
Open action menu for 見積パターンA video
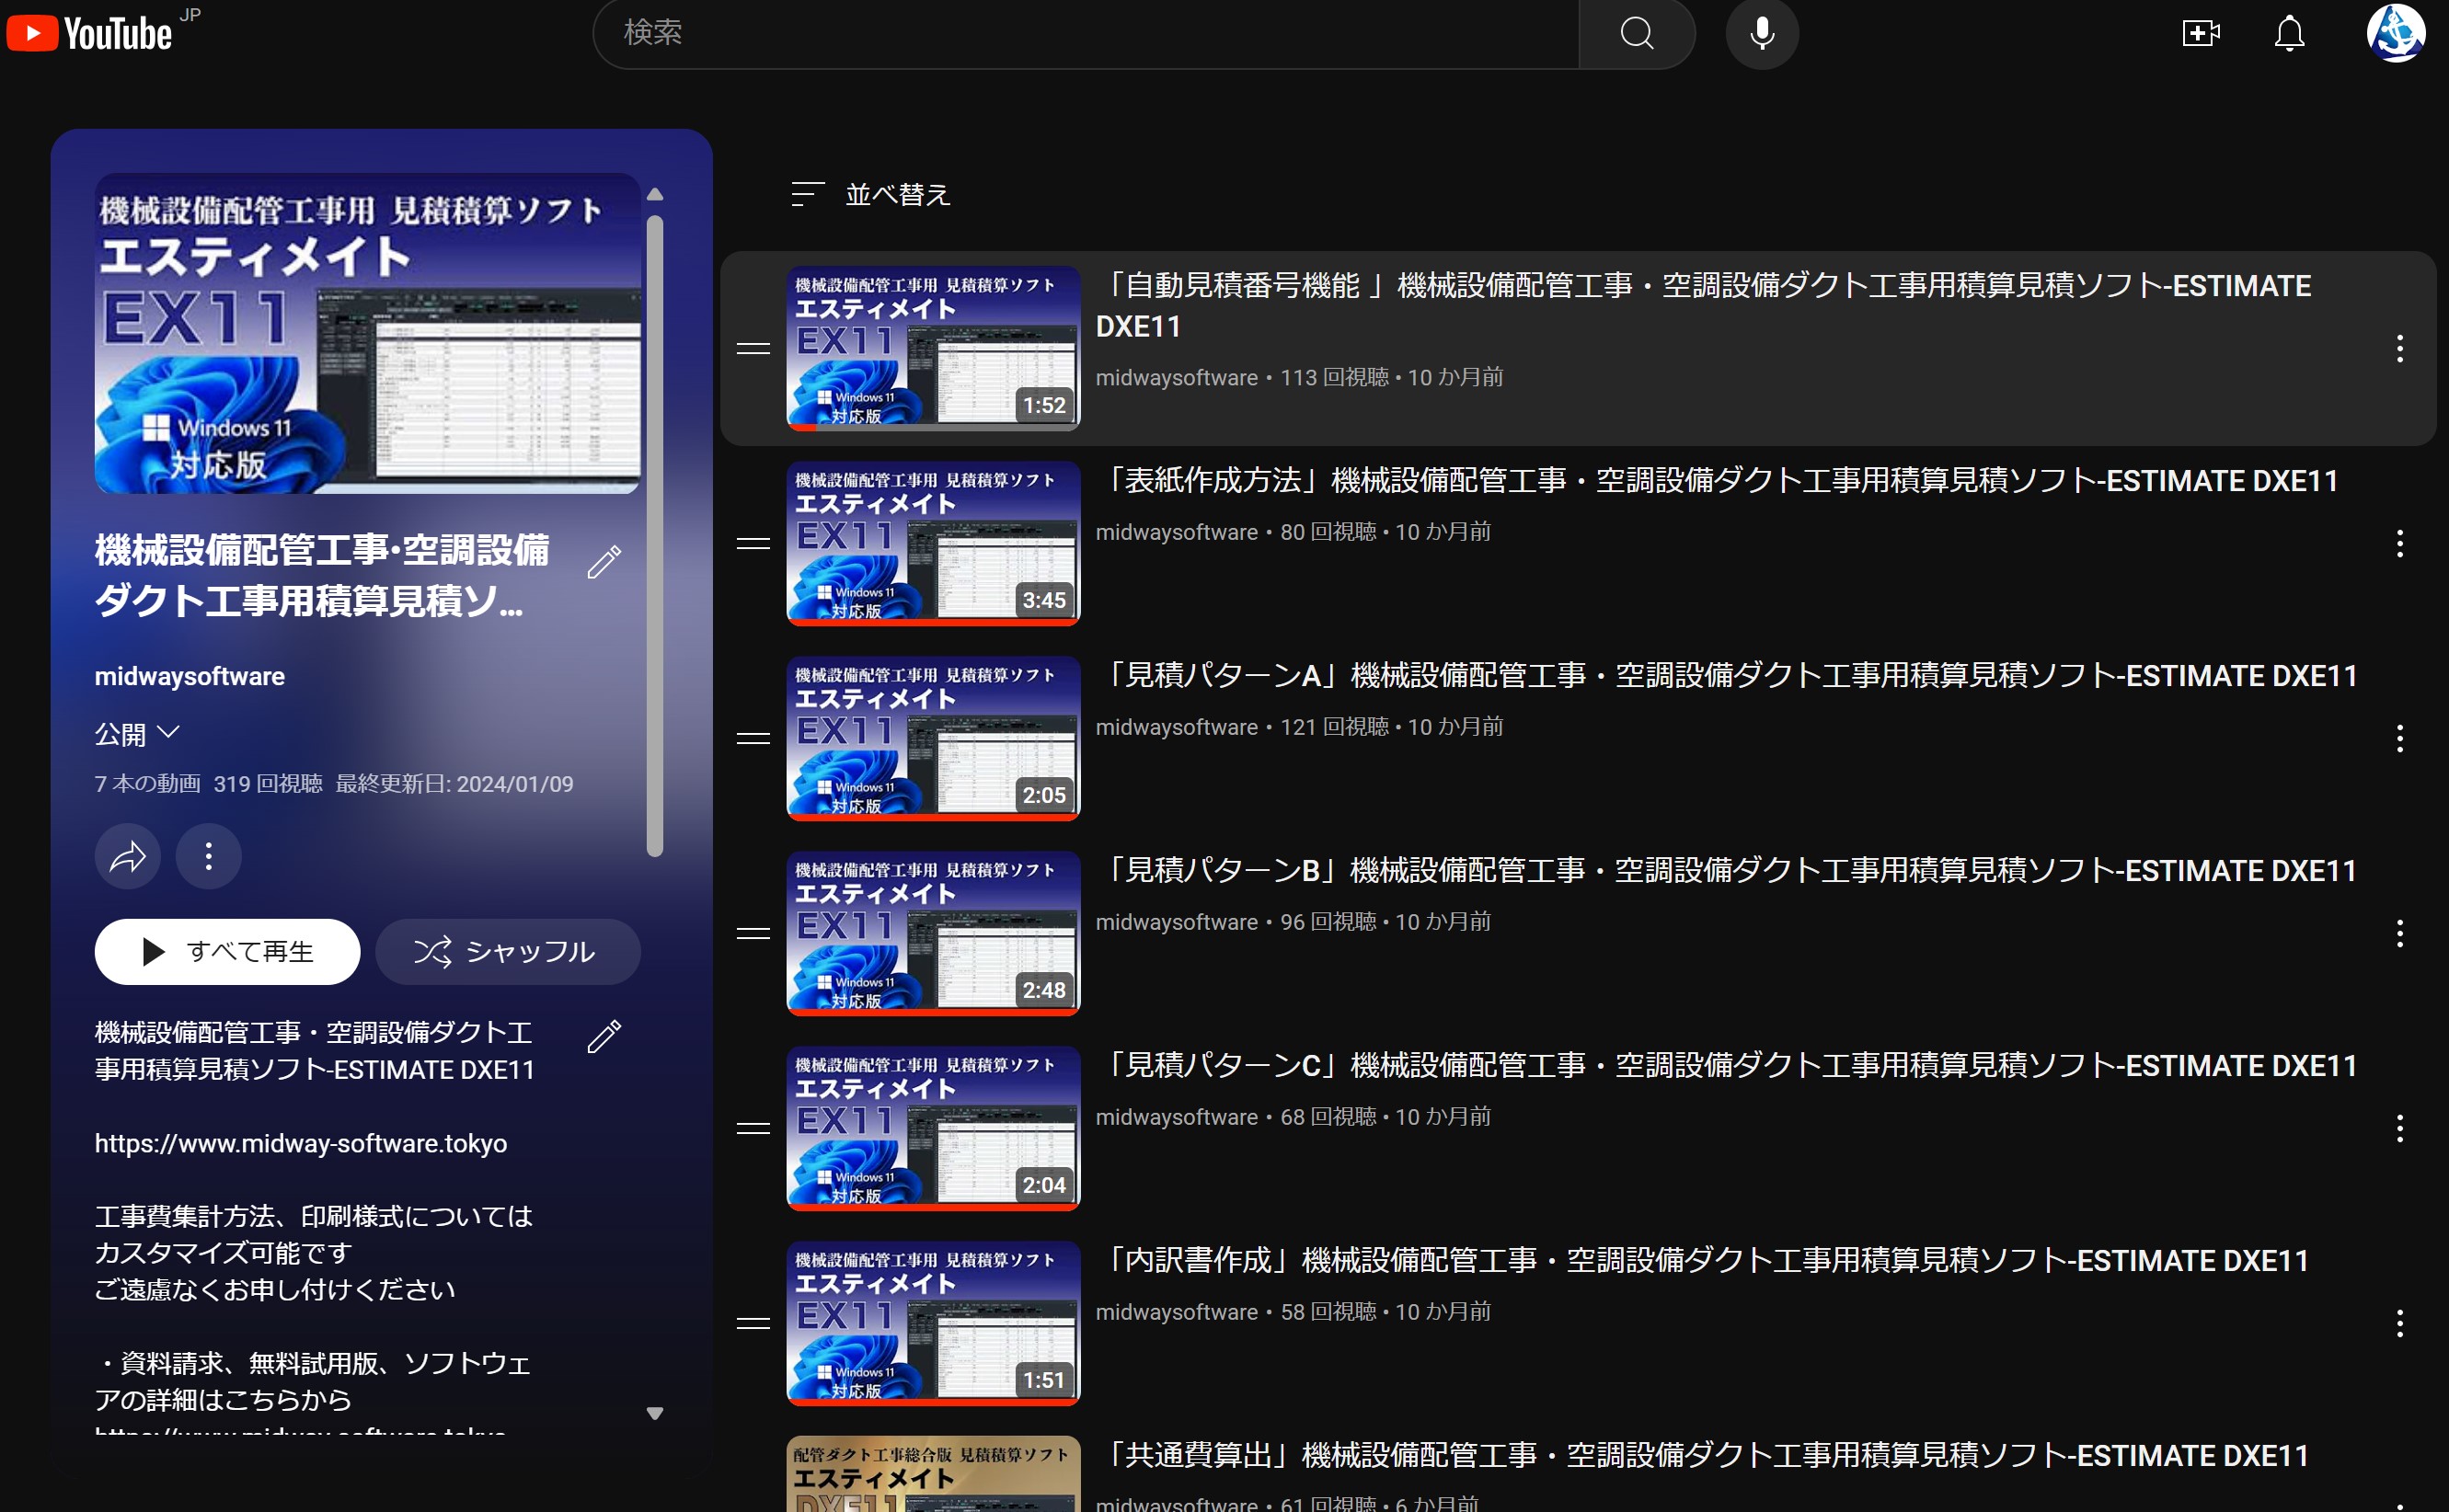pos(2399,739)
